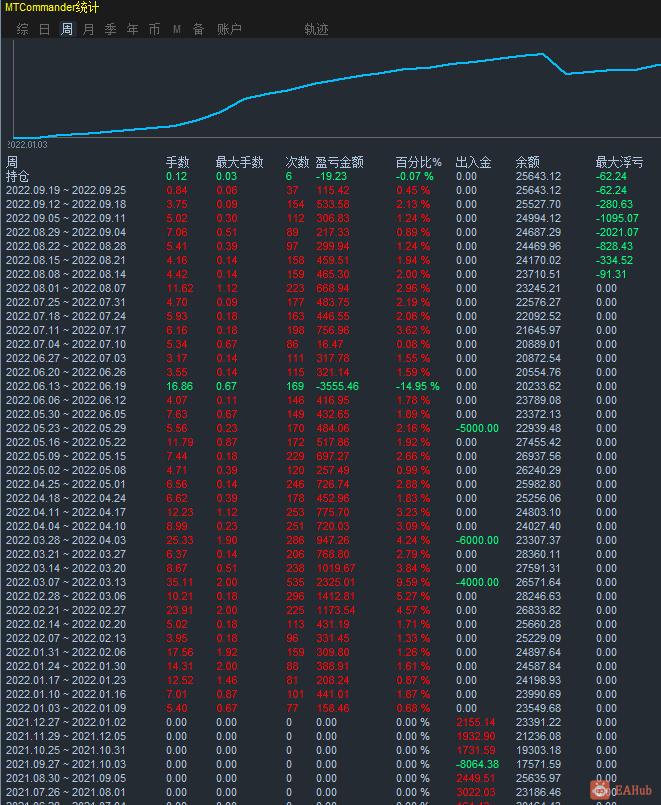Switch to the 季 quarterly tab
The height and width of the screenshot is (805, 661).
(x=111, y=29)
